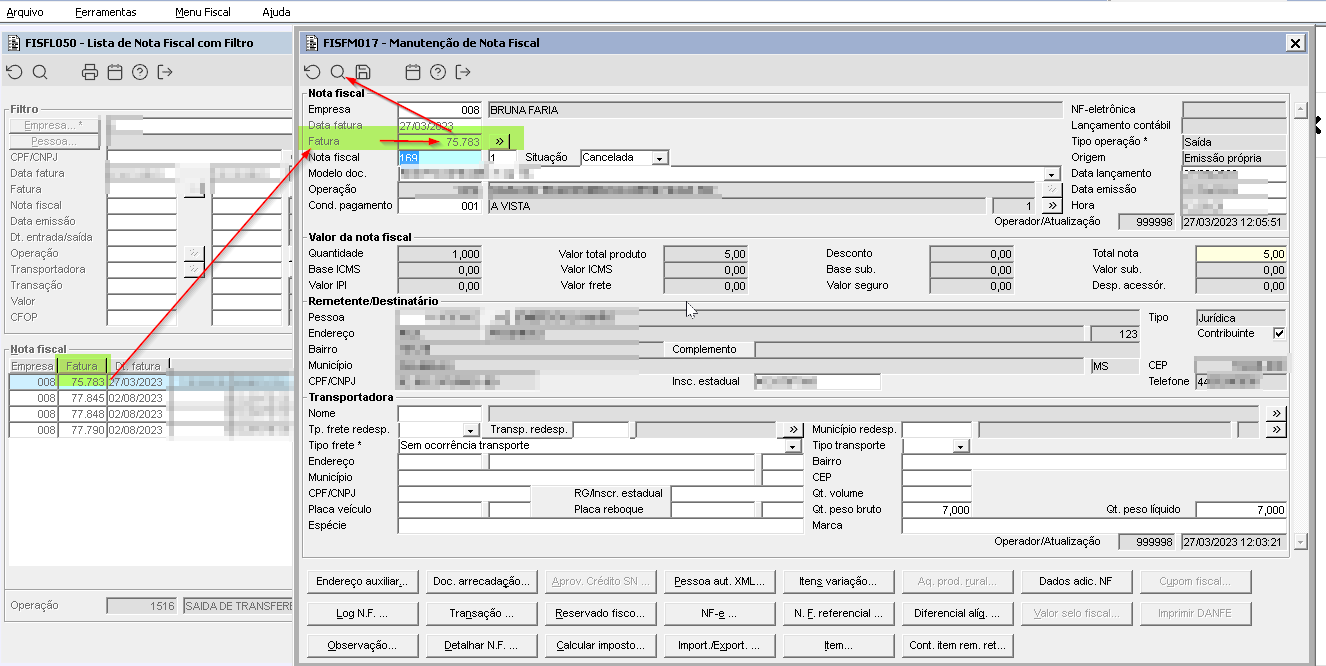Viewport: 1326px width, 666px height.
Task: Click save diskette icon in FISFM017 toolbar
Action: point(363,72)
